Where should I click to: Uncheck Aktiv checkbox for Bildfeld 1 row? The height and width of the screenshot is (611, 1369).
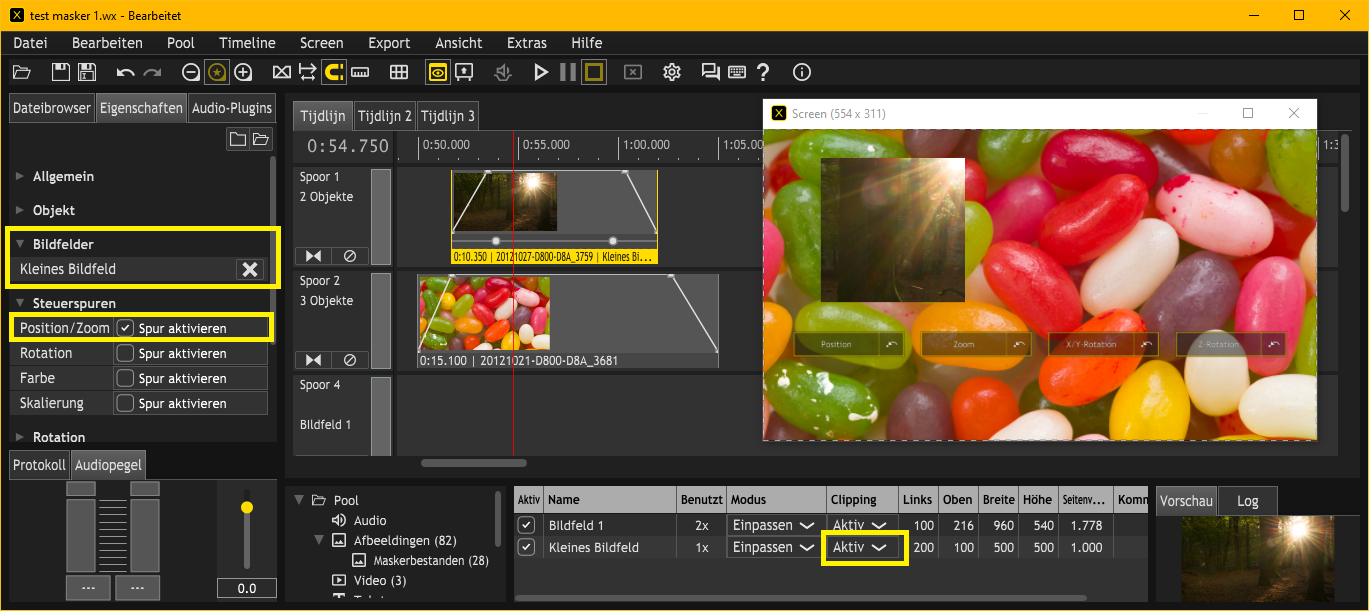[x=526, y=525]
